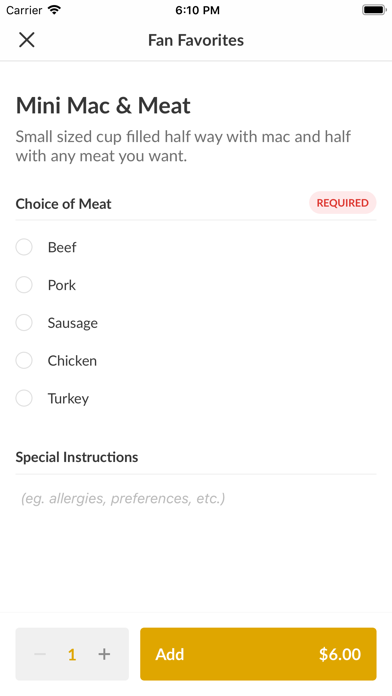Tap the Choice of Meat heading
392x696 pixels.
coord(63,204)
